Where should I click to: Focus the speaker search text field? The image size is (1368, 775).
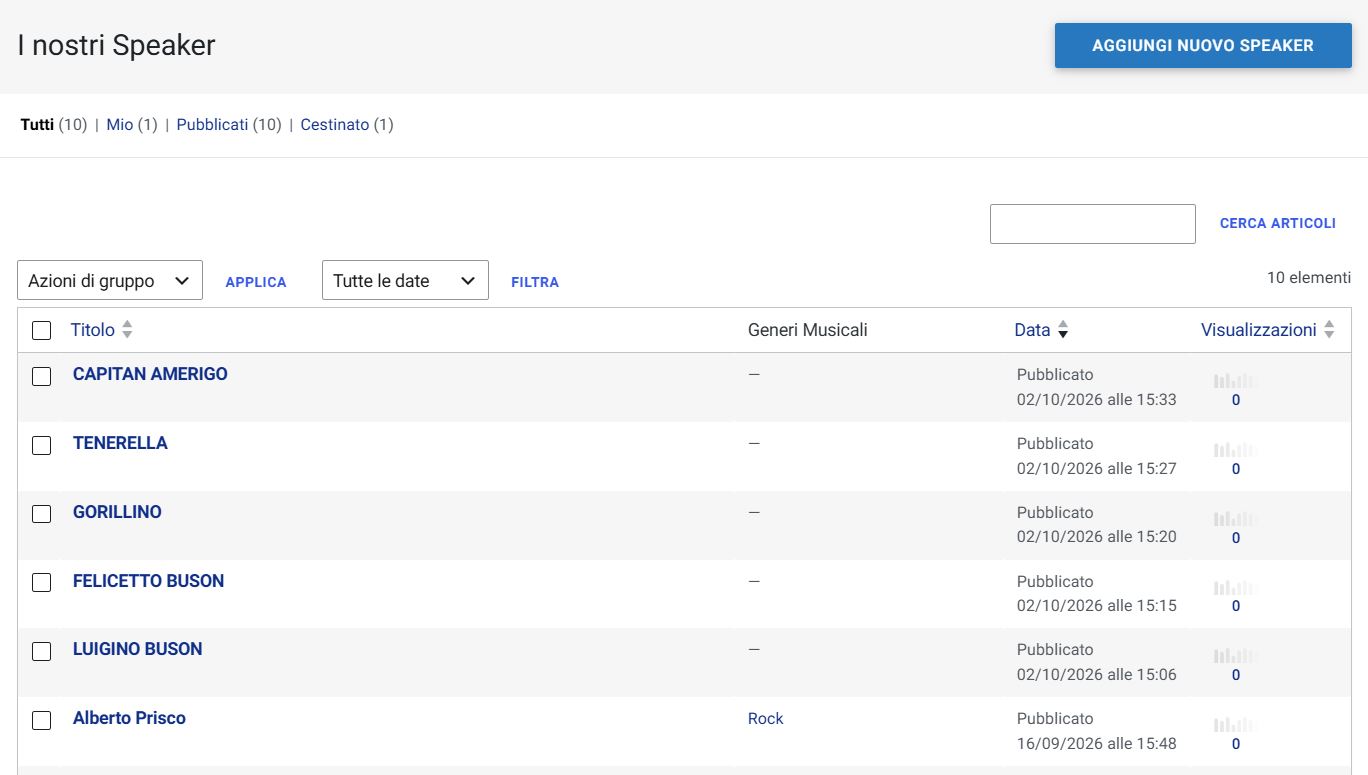(x=1092, y=224)
